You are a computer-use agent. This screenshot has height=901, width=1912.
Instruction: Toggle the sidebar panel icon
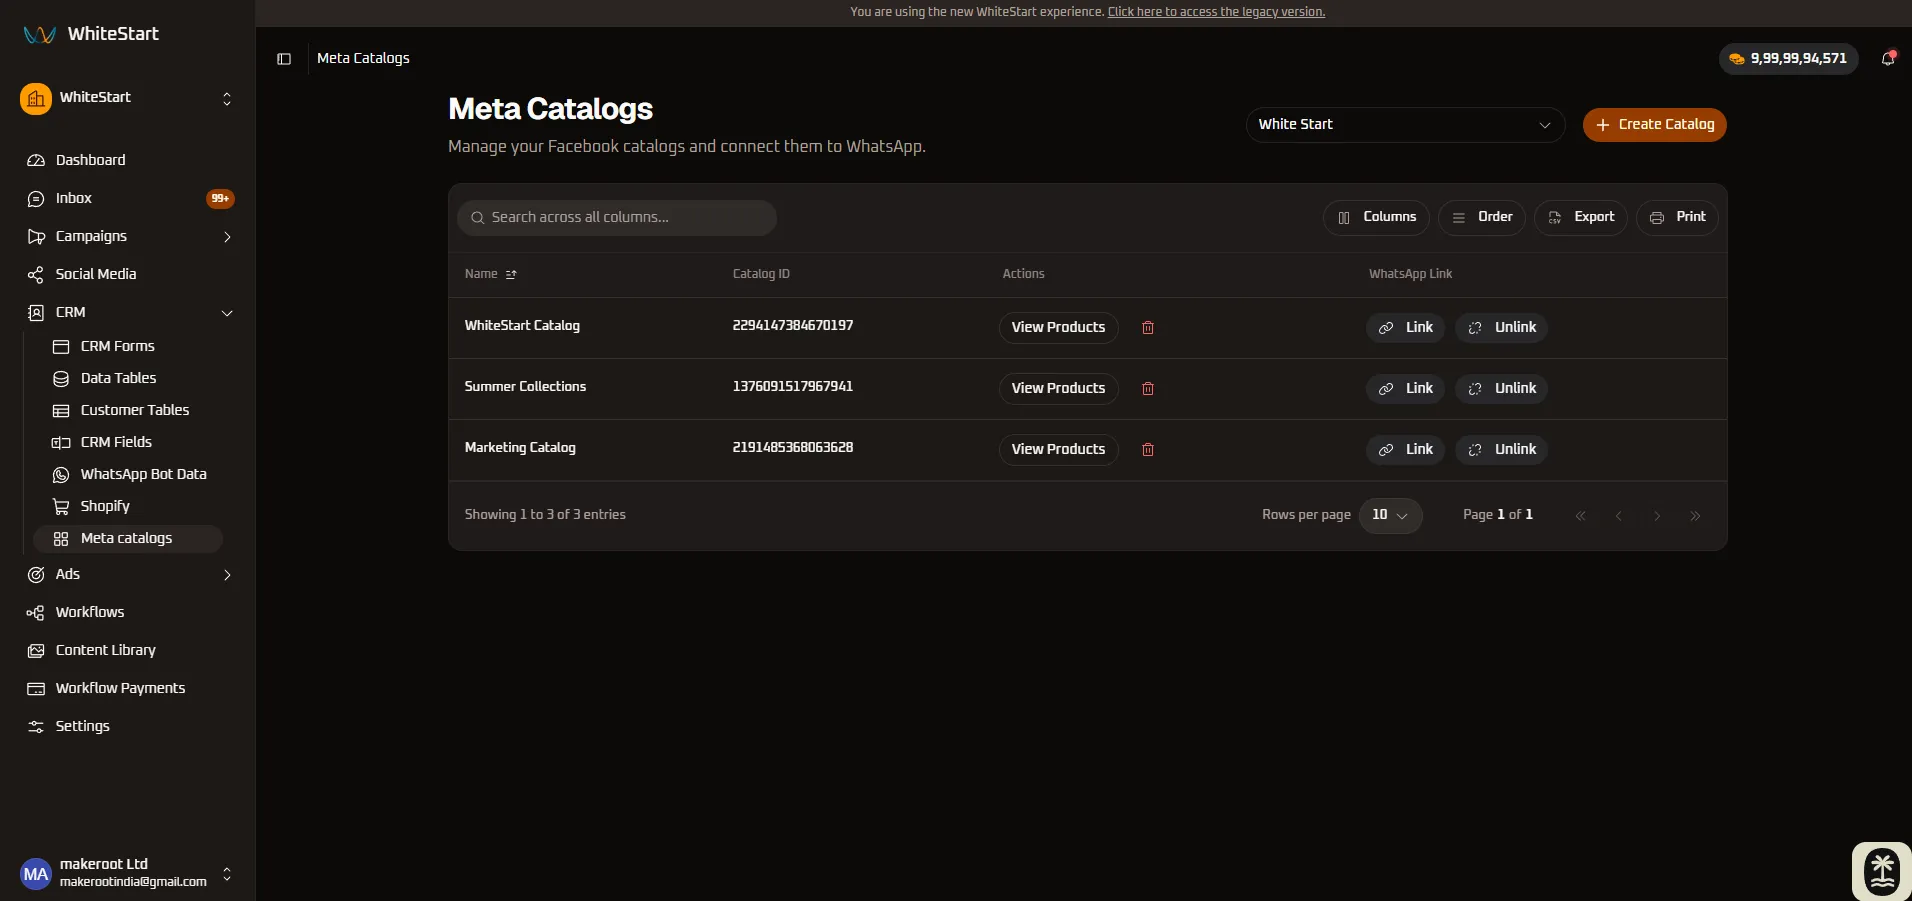pos(284,59)
